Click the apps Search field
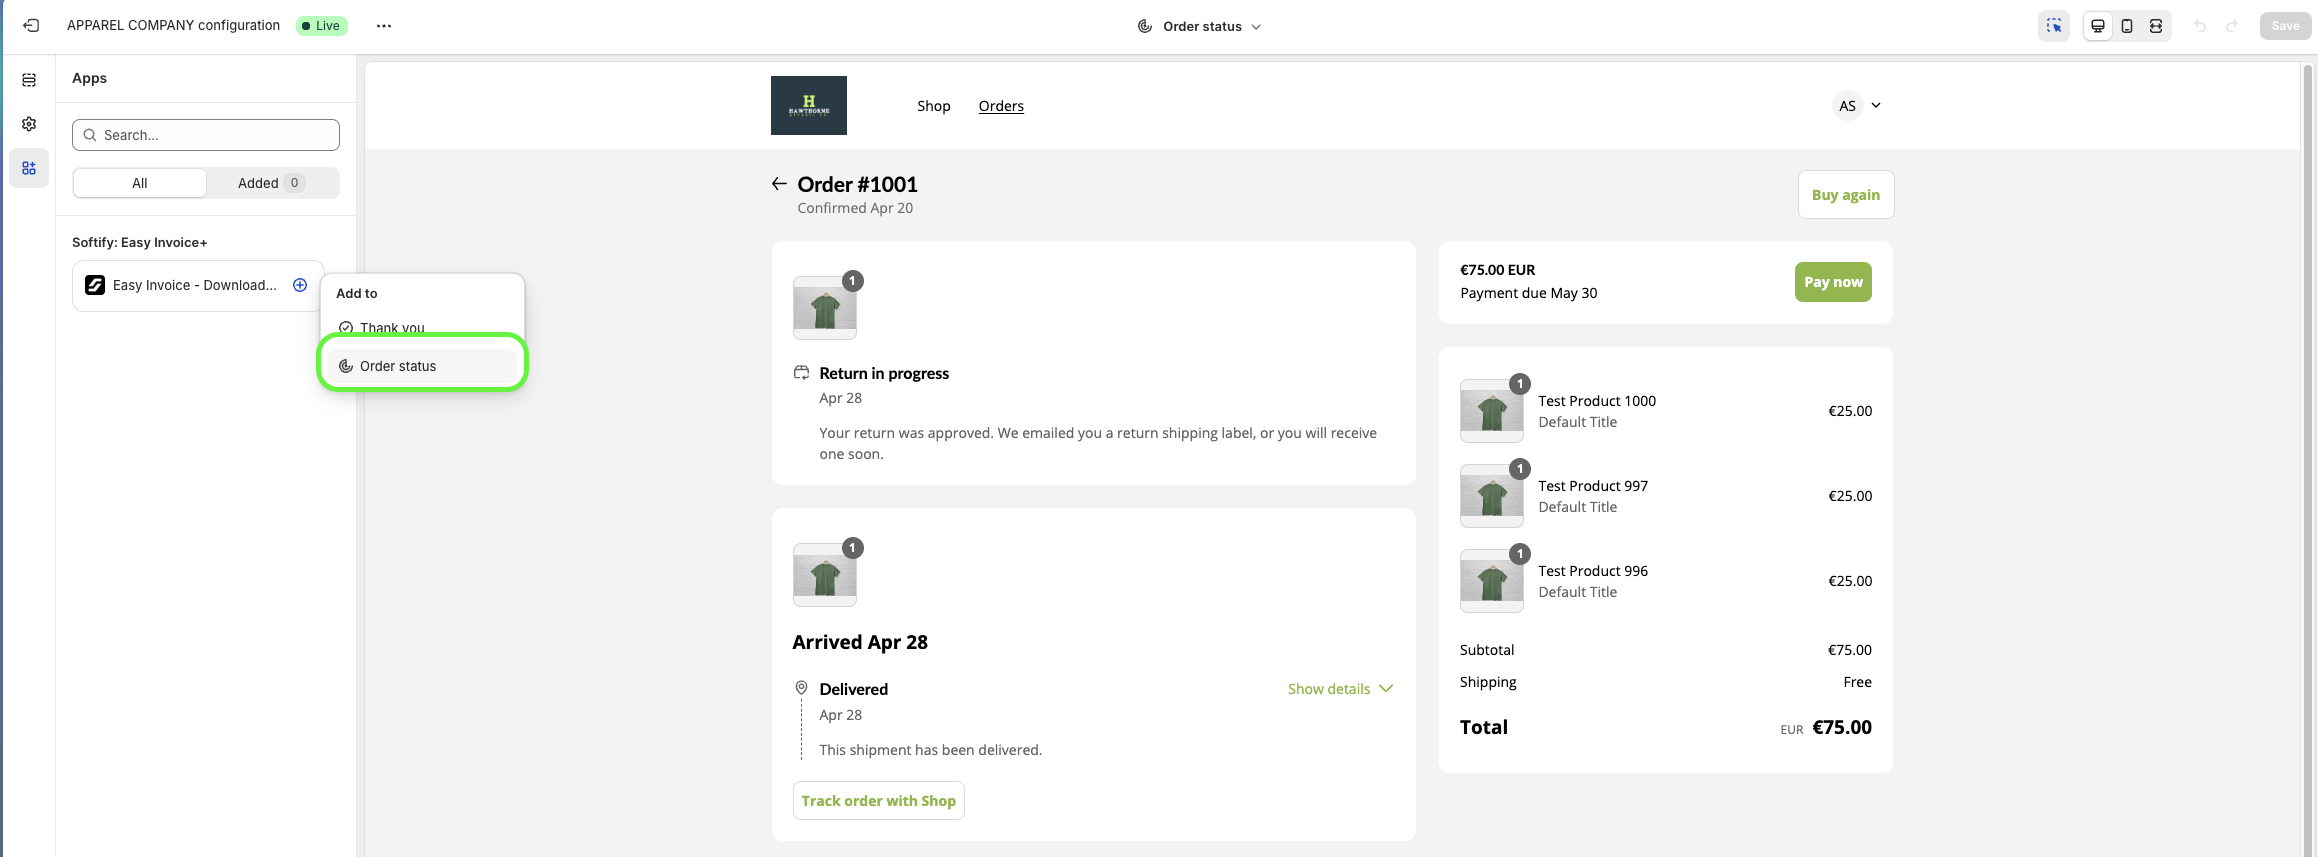2318x857 pixels. (206, 135)
